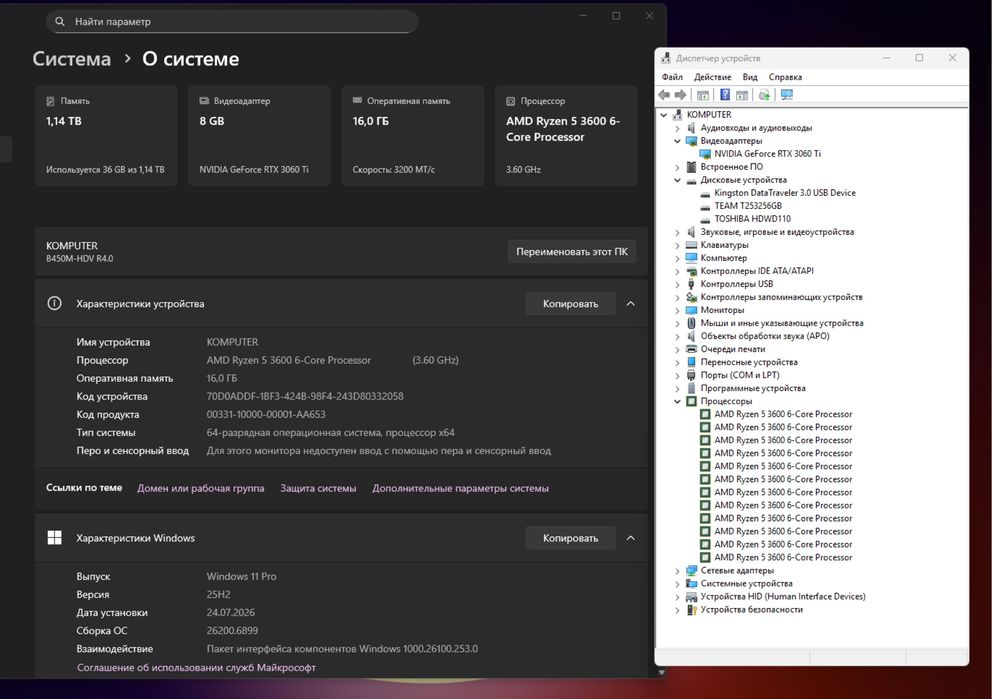Click the Мониторы category icon
Image resolution: width=992 pixels, height=699 pixels.
[691, 310]
